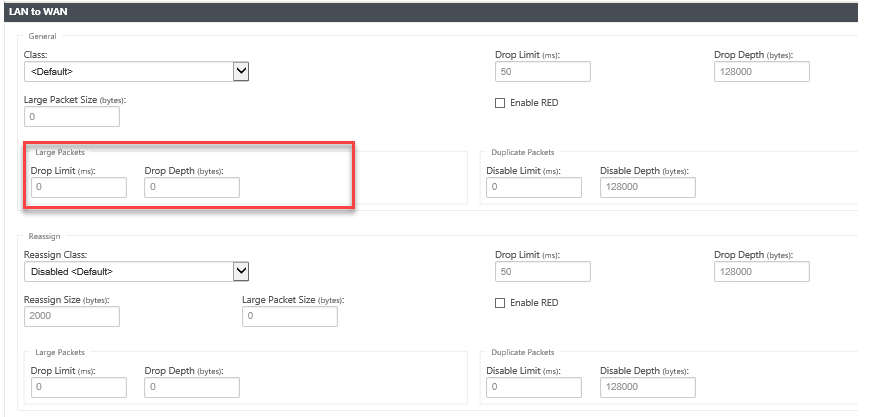Click Reassign Large Packets Drop Depth field
The image size is (886, 417).
pyautogui.click(x=192, y=388)
